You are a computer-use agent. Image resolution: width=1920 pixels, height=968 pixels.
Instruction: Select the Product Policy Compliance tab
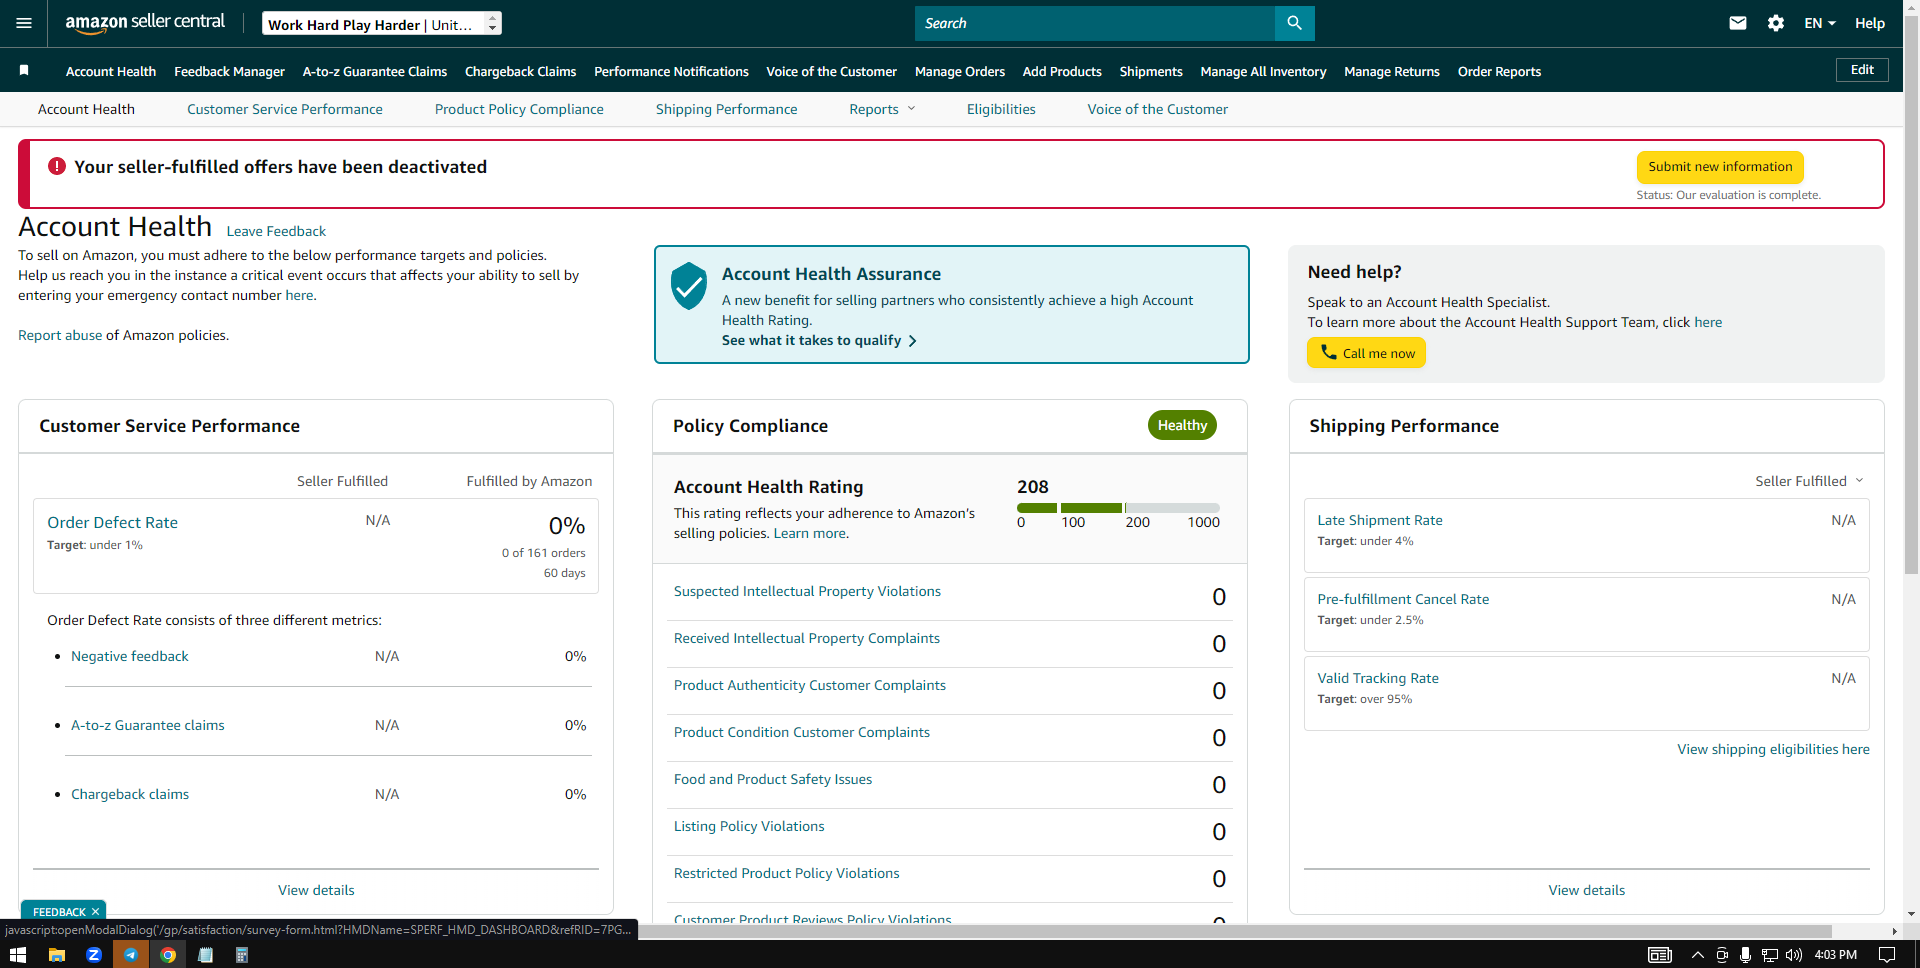(x=519, y=109)
